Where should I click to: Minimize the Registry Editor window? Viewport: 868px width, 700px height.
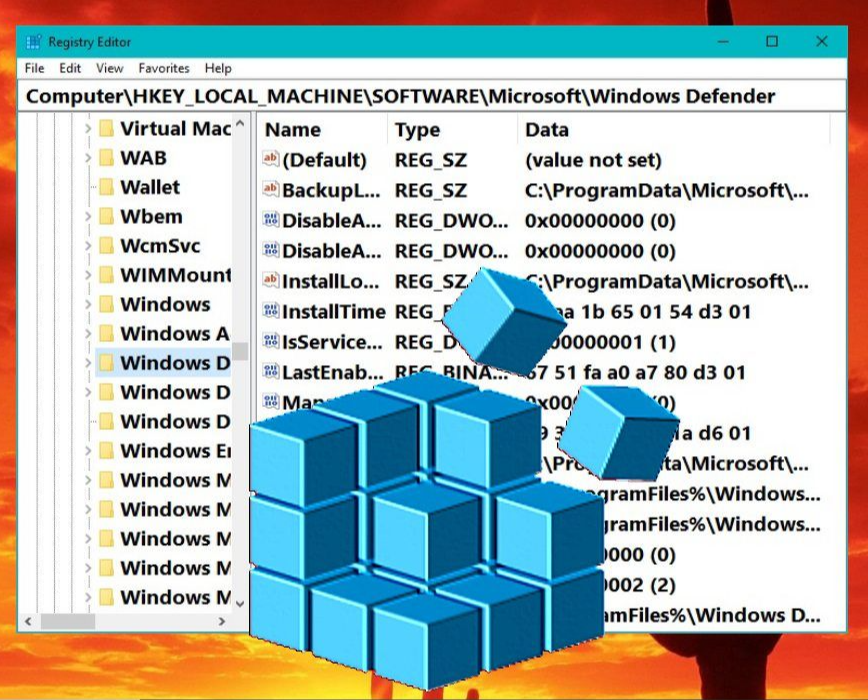[x=723, y=42]
